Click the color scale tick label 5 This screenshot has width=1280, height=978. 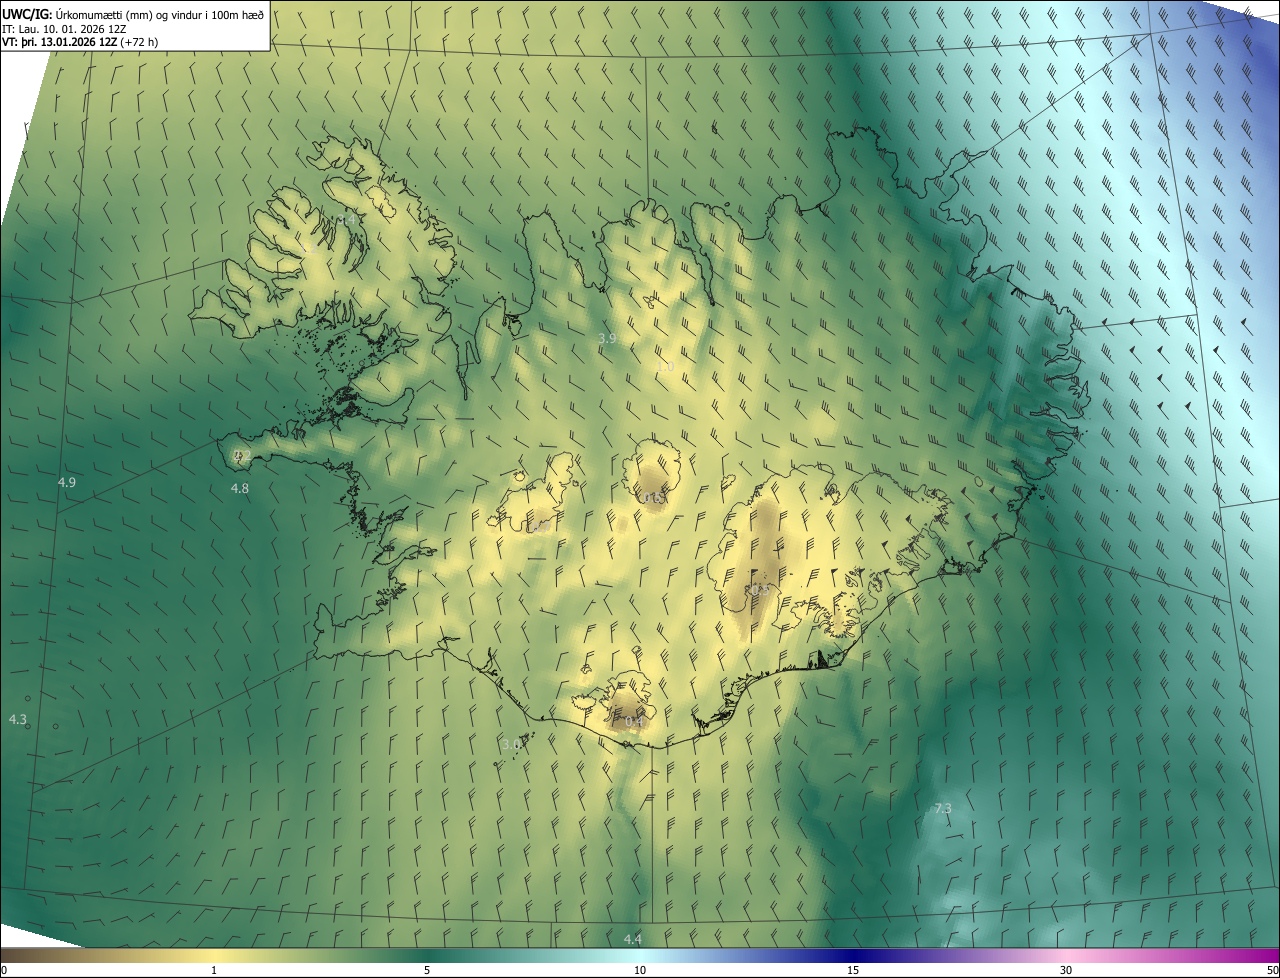point(427,971)
